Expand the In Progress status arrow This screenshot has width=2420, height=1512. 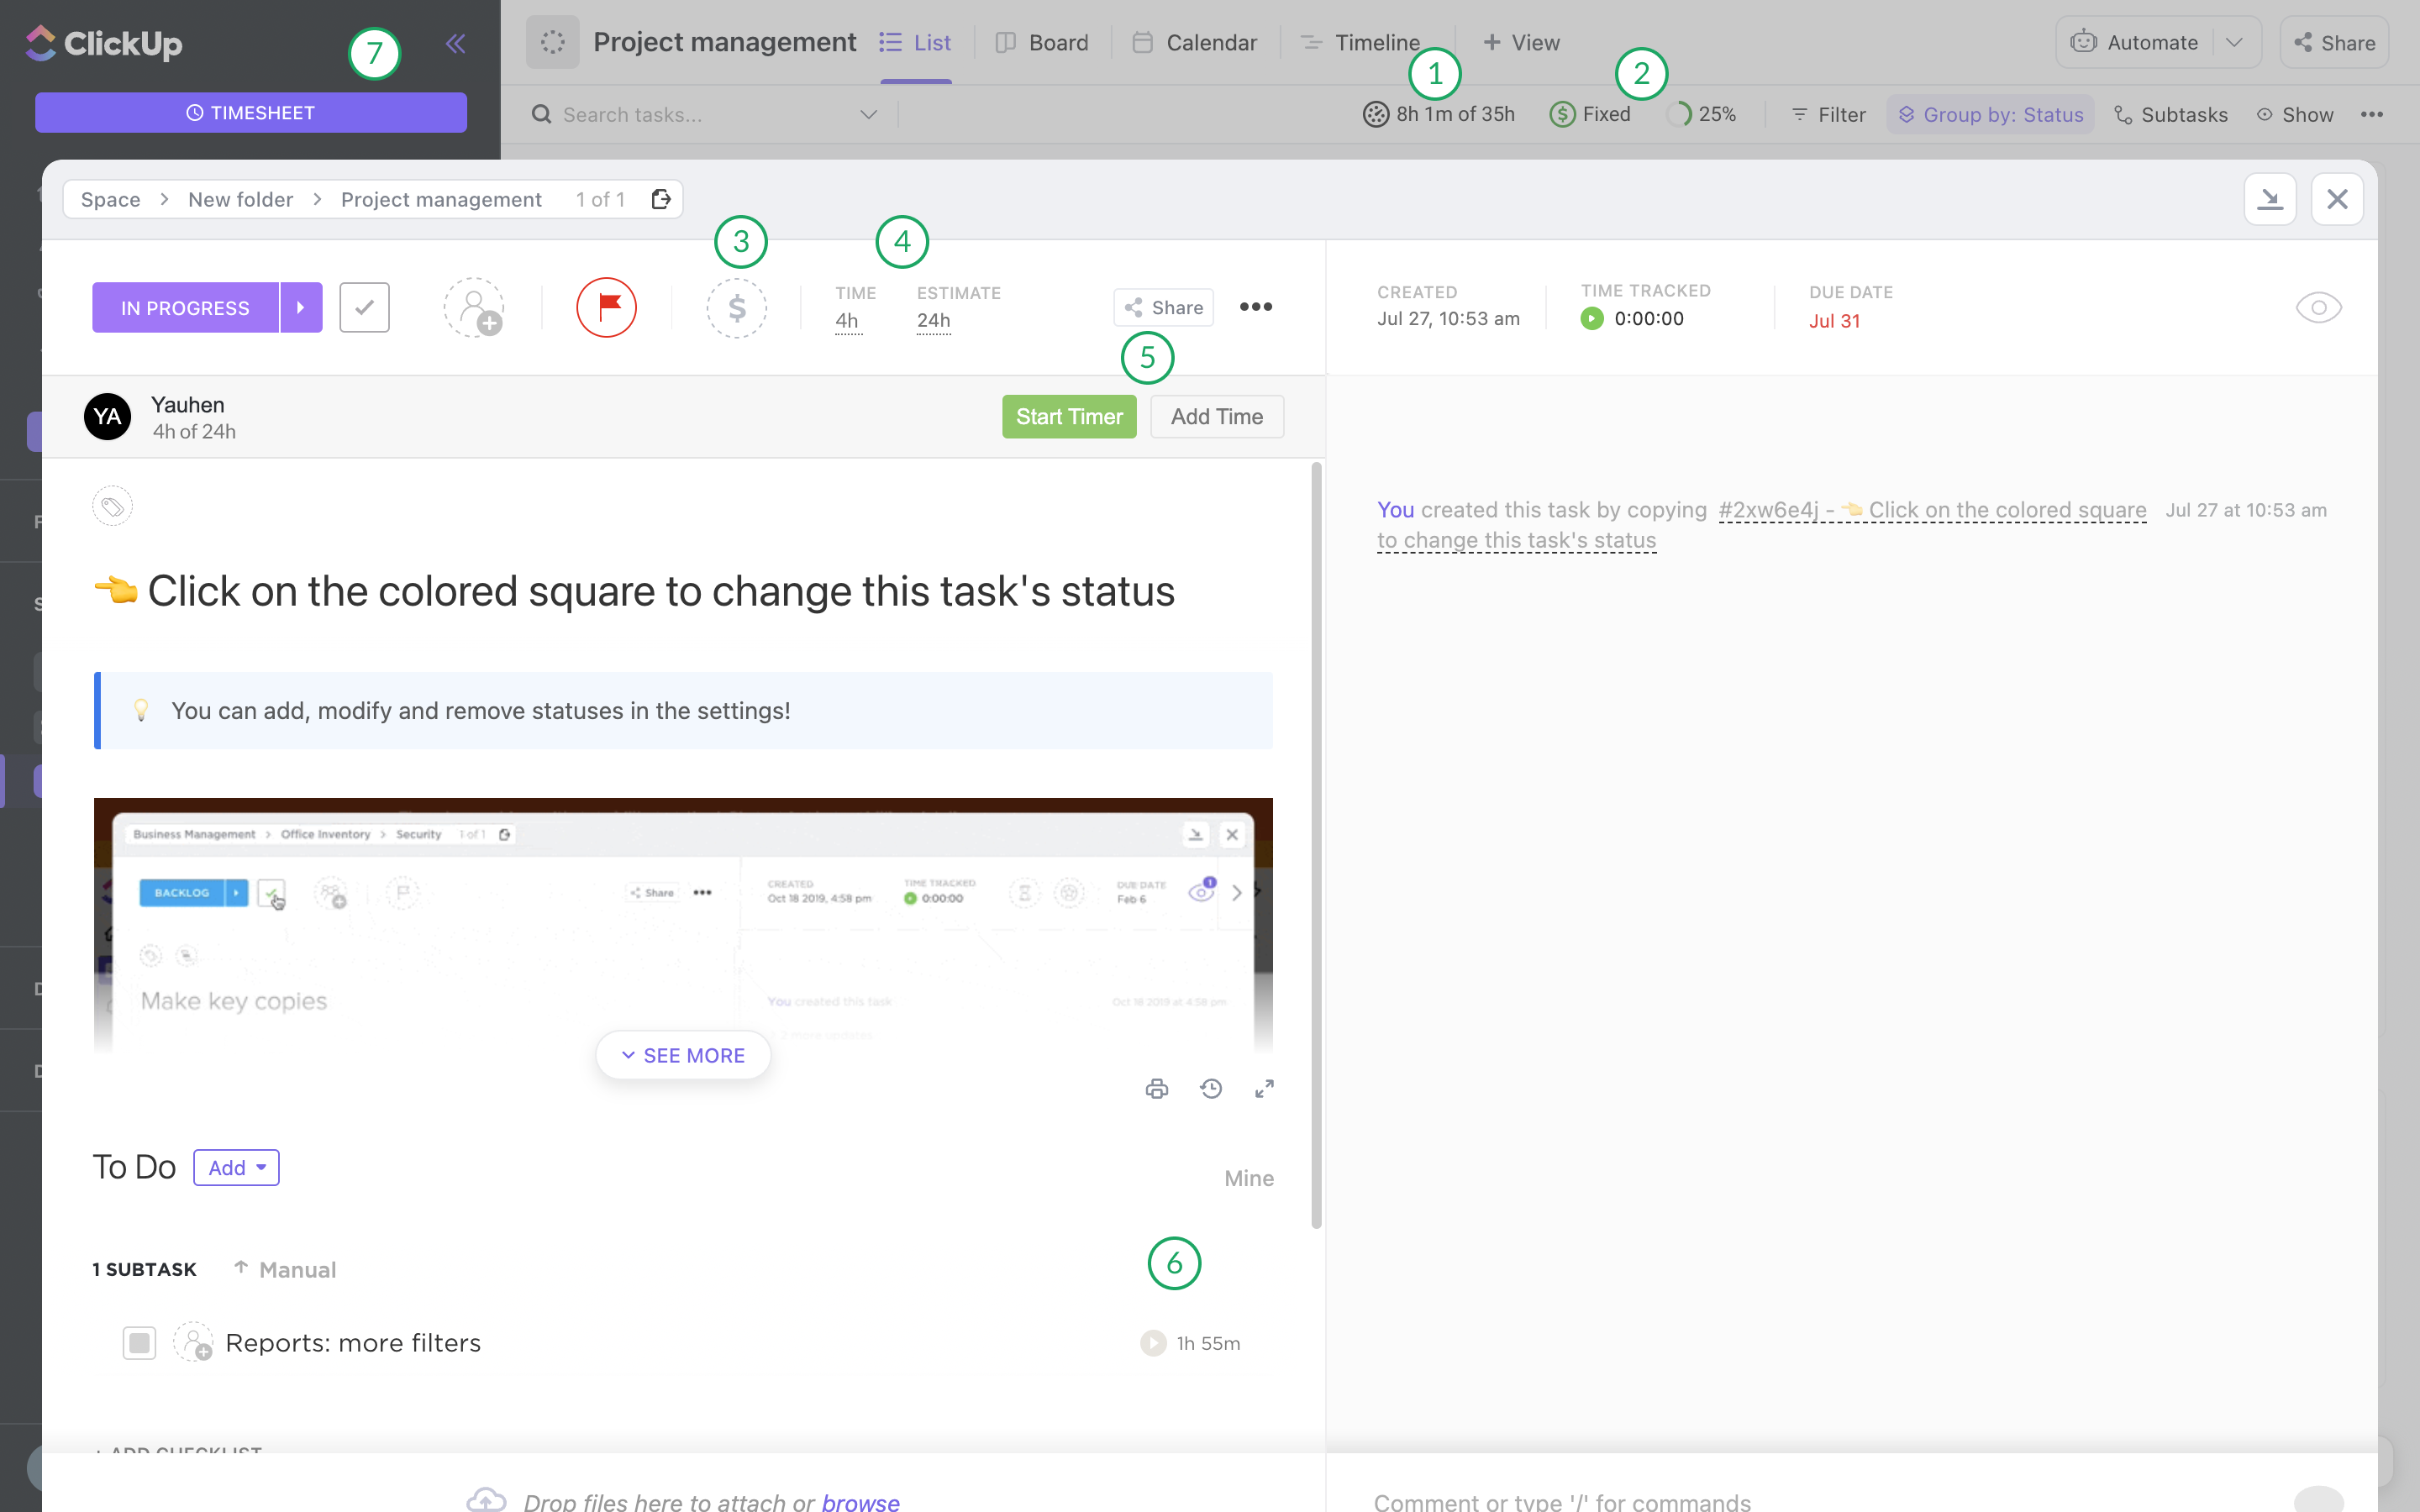(x=301, y=307)
